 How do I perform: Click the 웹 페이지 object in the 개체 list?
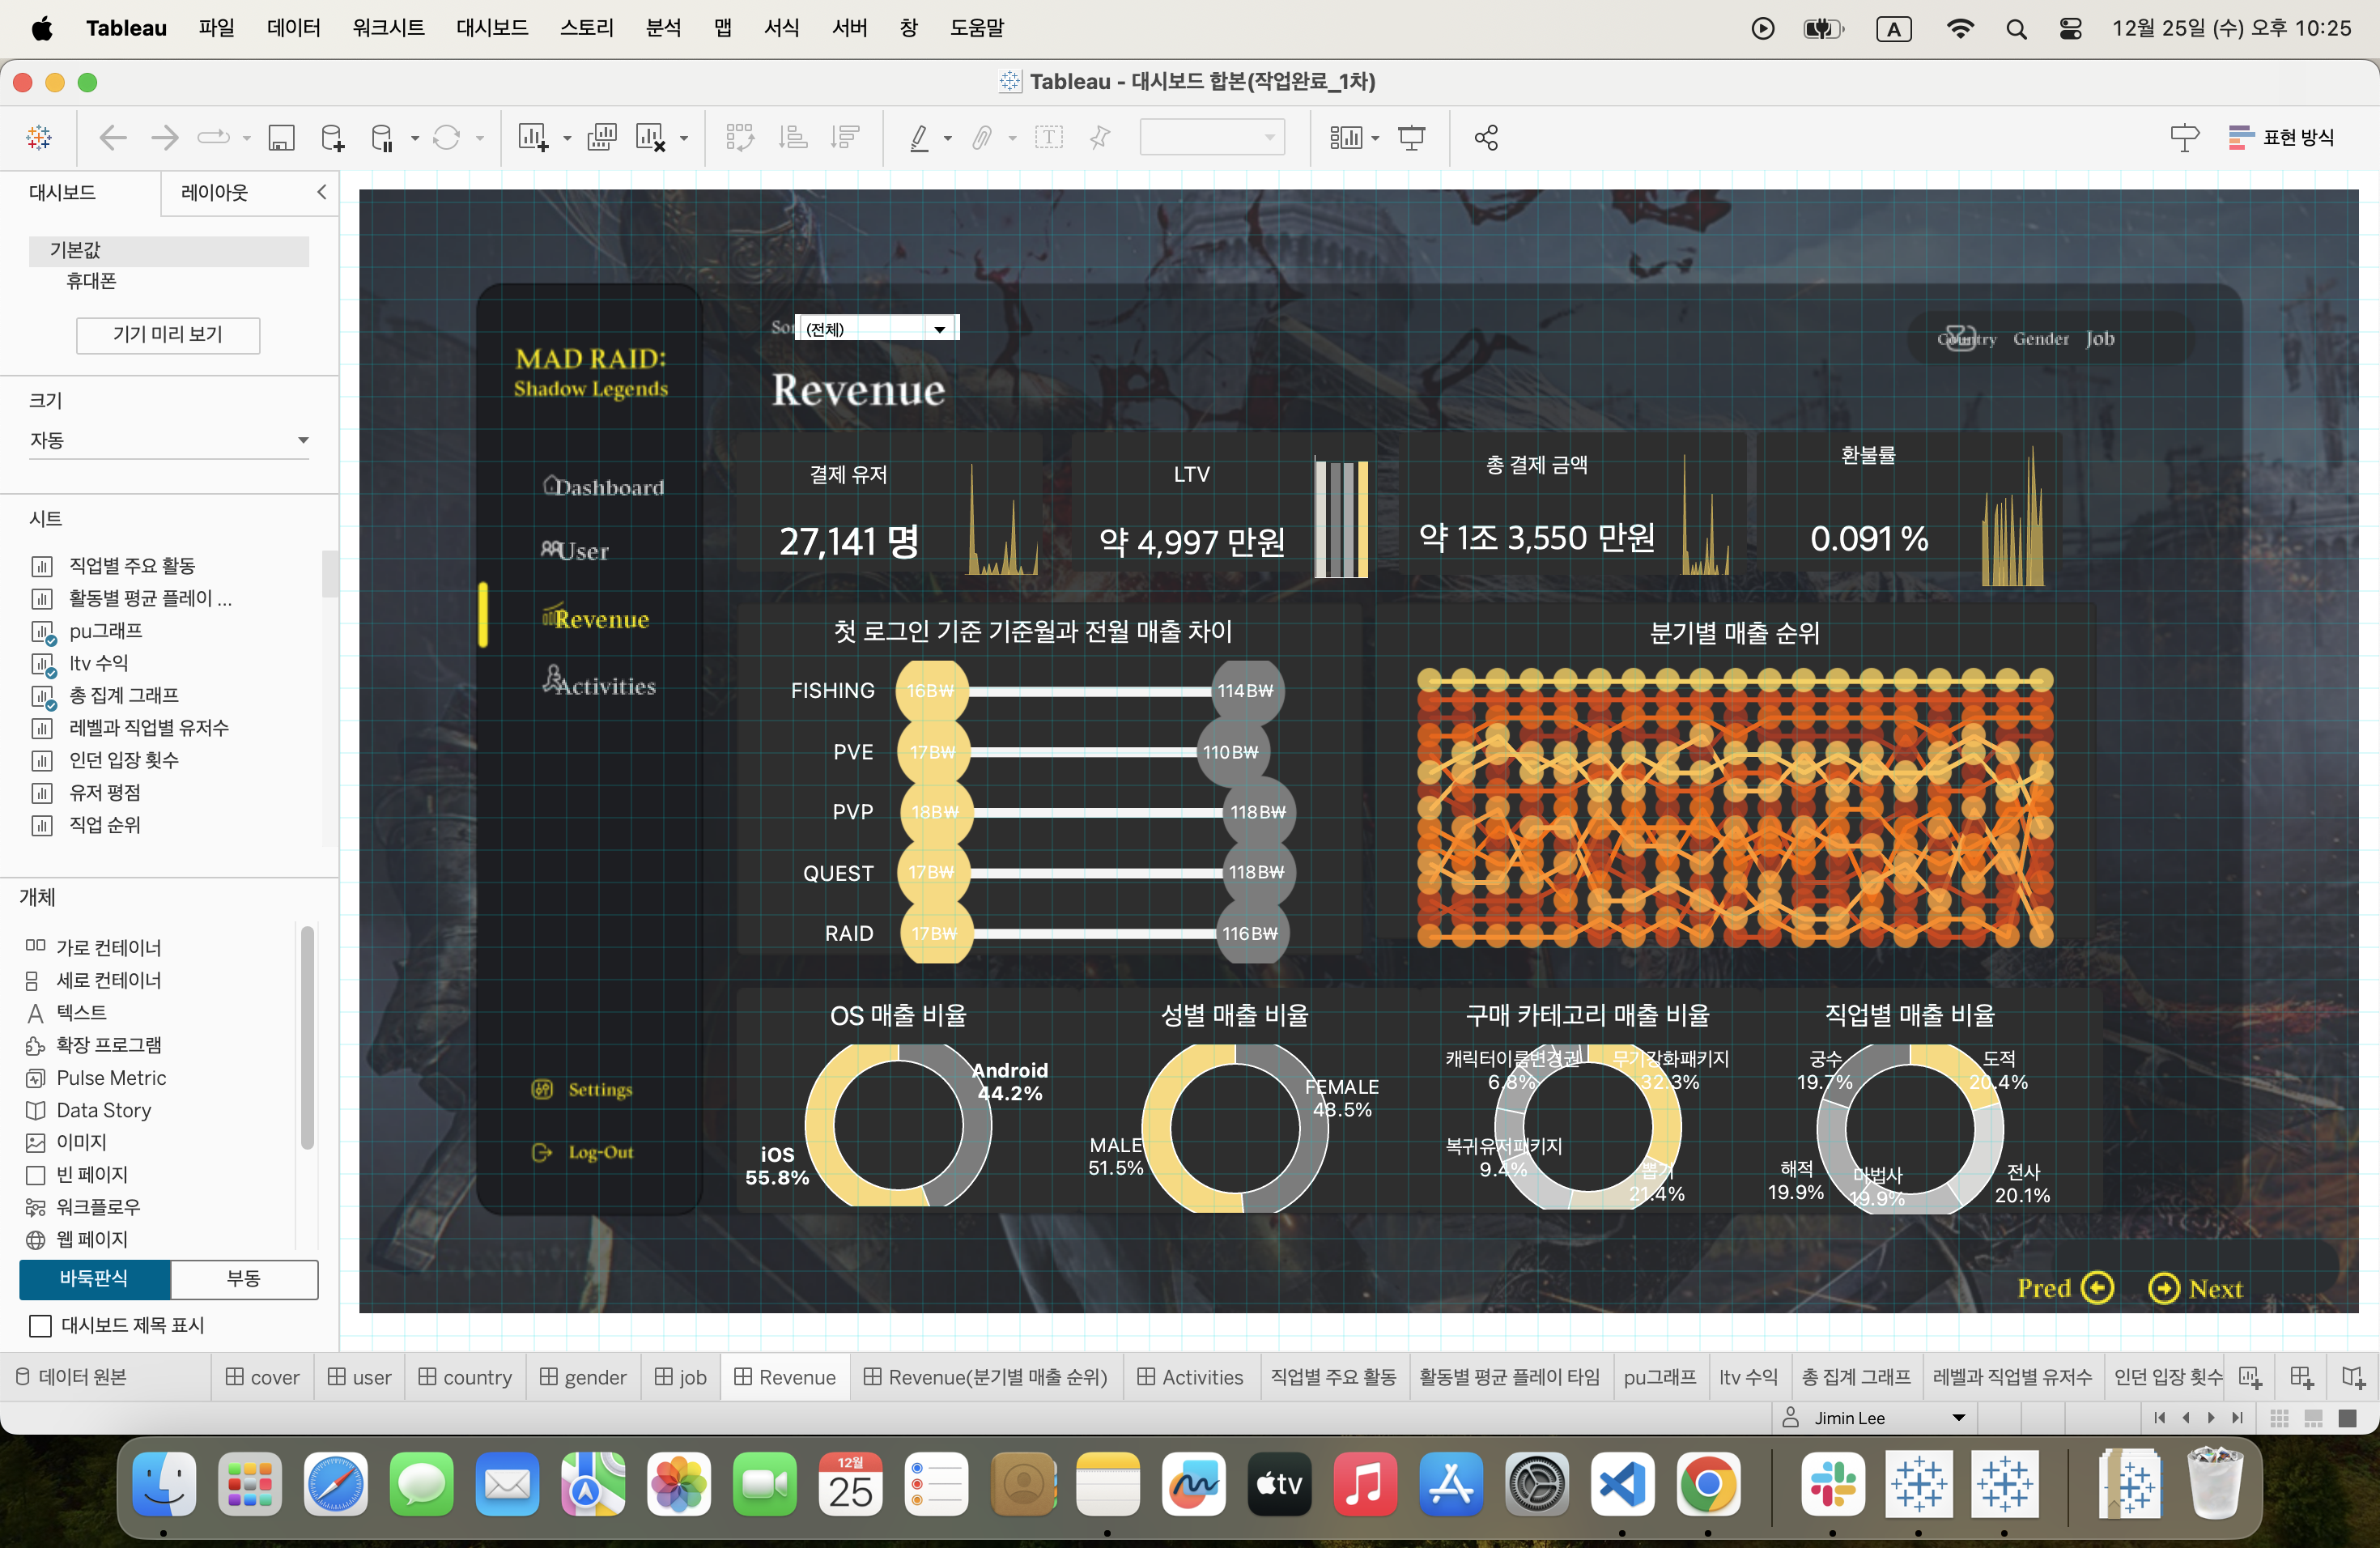tap(91, 1239)
